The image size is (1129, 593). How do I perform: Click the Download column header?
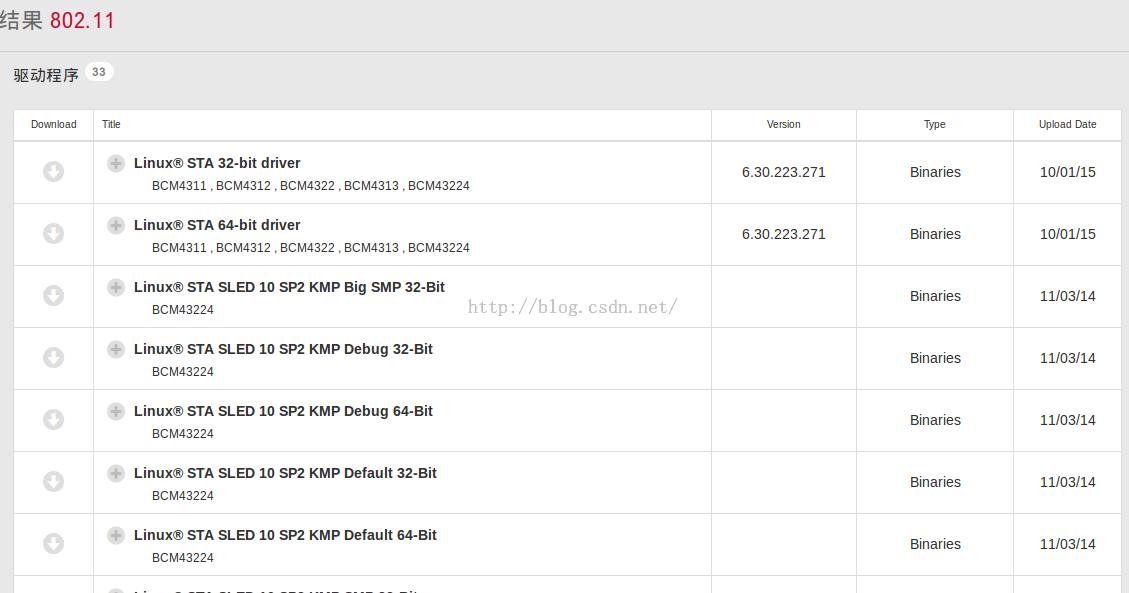[x=53, y=125]
